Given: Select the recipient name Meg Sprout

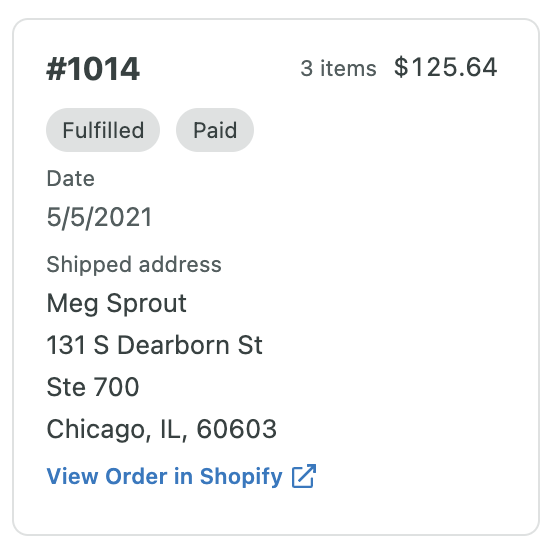Looking at the screenshot, I should pos(116,304).
